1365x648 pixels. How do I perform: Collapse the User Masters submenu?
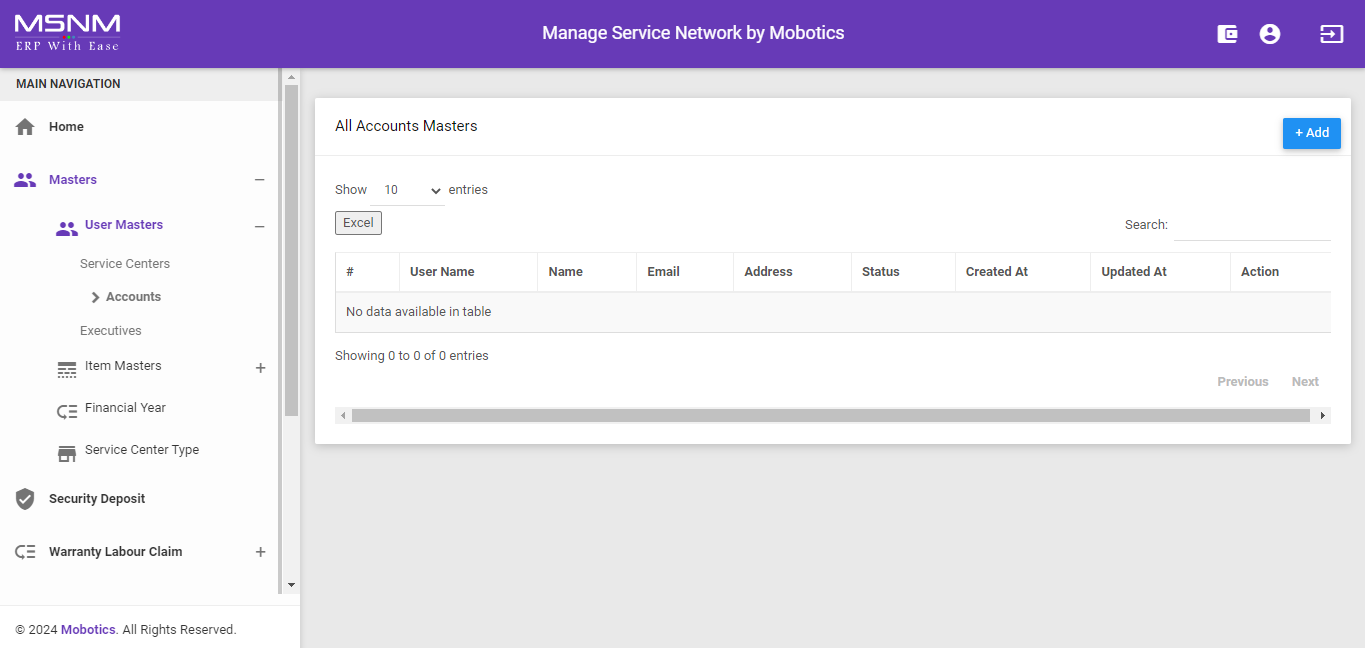259,227
